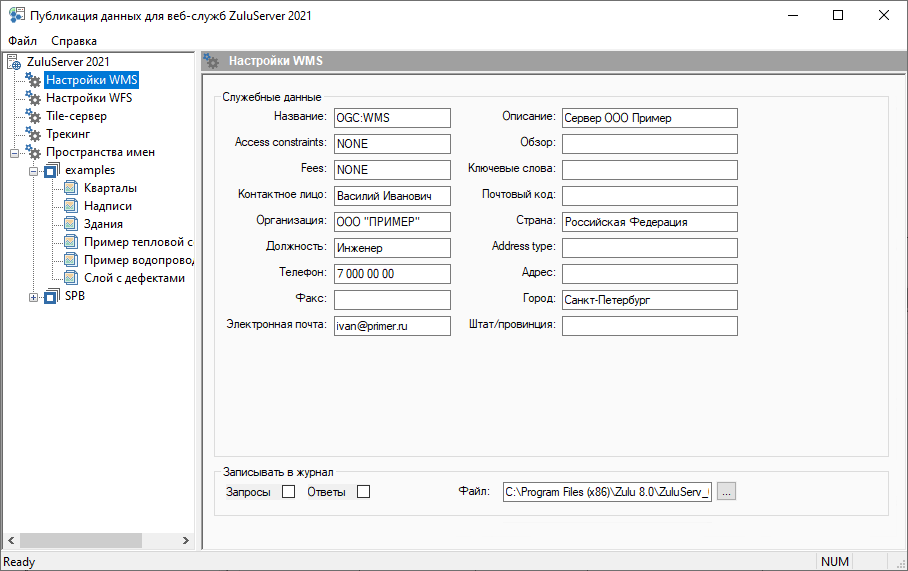Open the Файл menu
Image resolution: width=908 pixels, height=571 pixels.
tap(22, 41)
